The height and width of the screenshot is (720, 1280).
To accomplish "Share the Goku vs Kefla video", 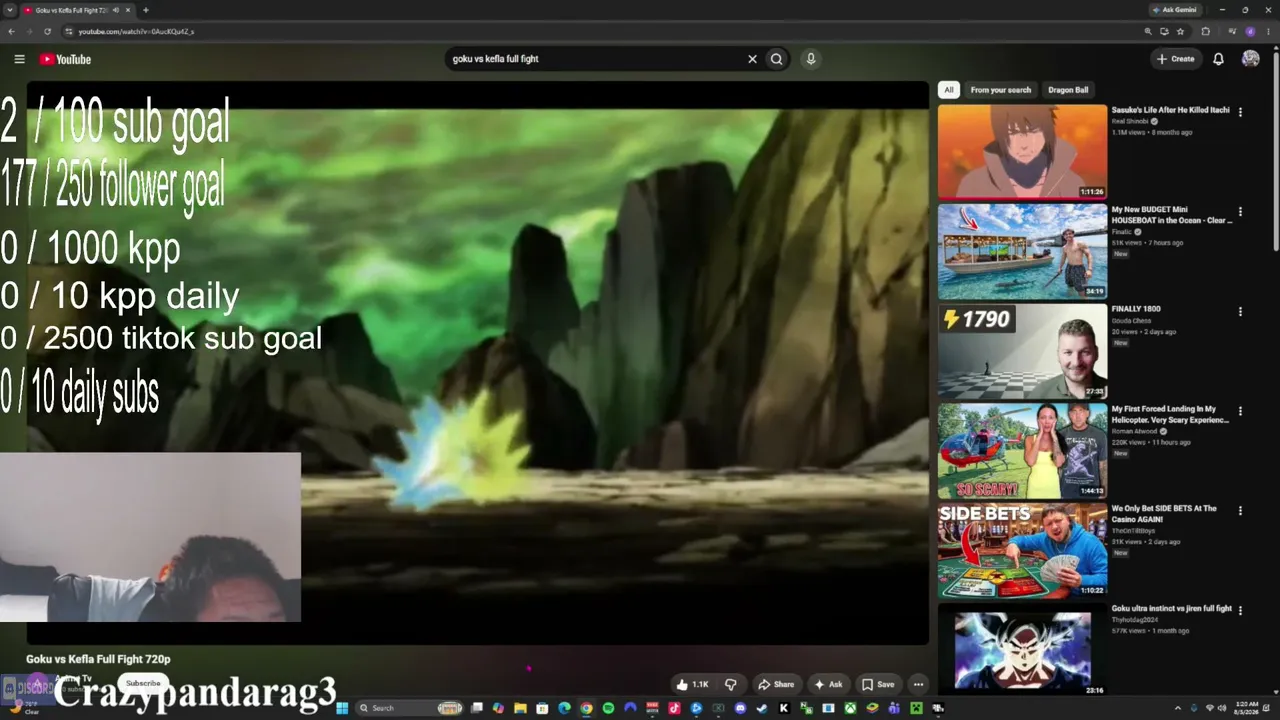I will click(776, 685).
